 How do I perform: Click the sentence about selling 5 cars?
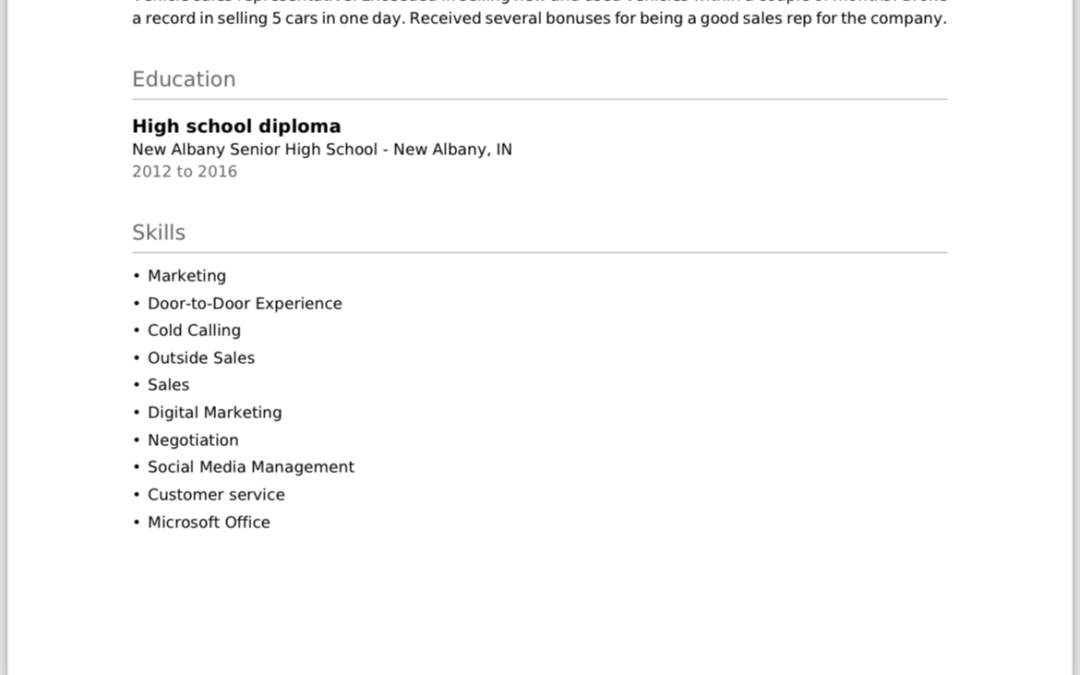(269, 18)
